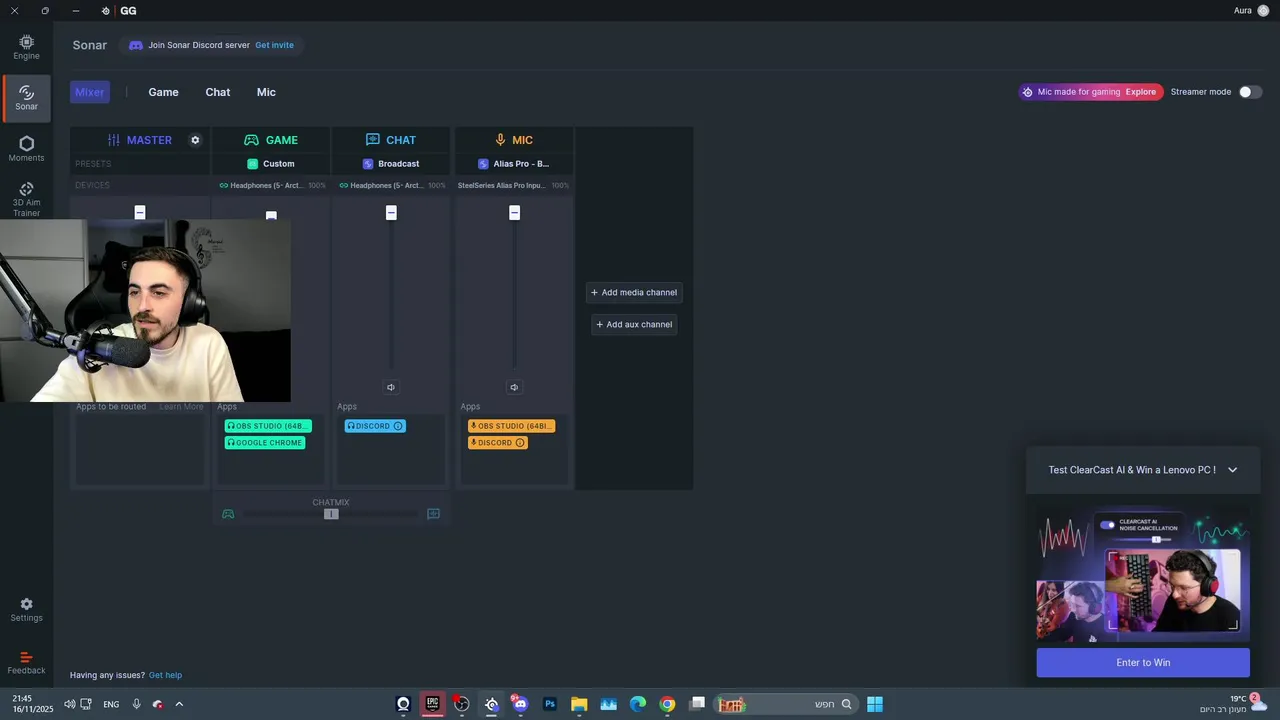The height and width of the screenshot is (720, 1280).
Task: Open the Settings gear in sidebar
Action: click(x=26, y=610)
